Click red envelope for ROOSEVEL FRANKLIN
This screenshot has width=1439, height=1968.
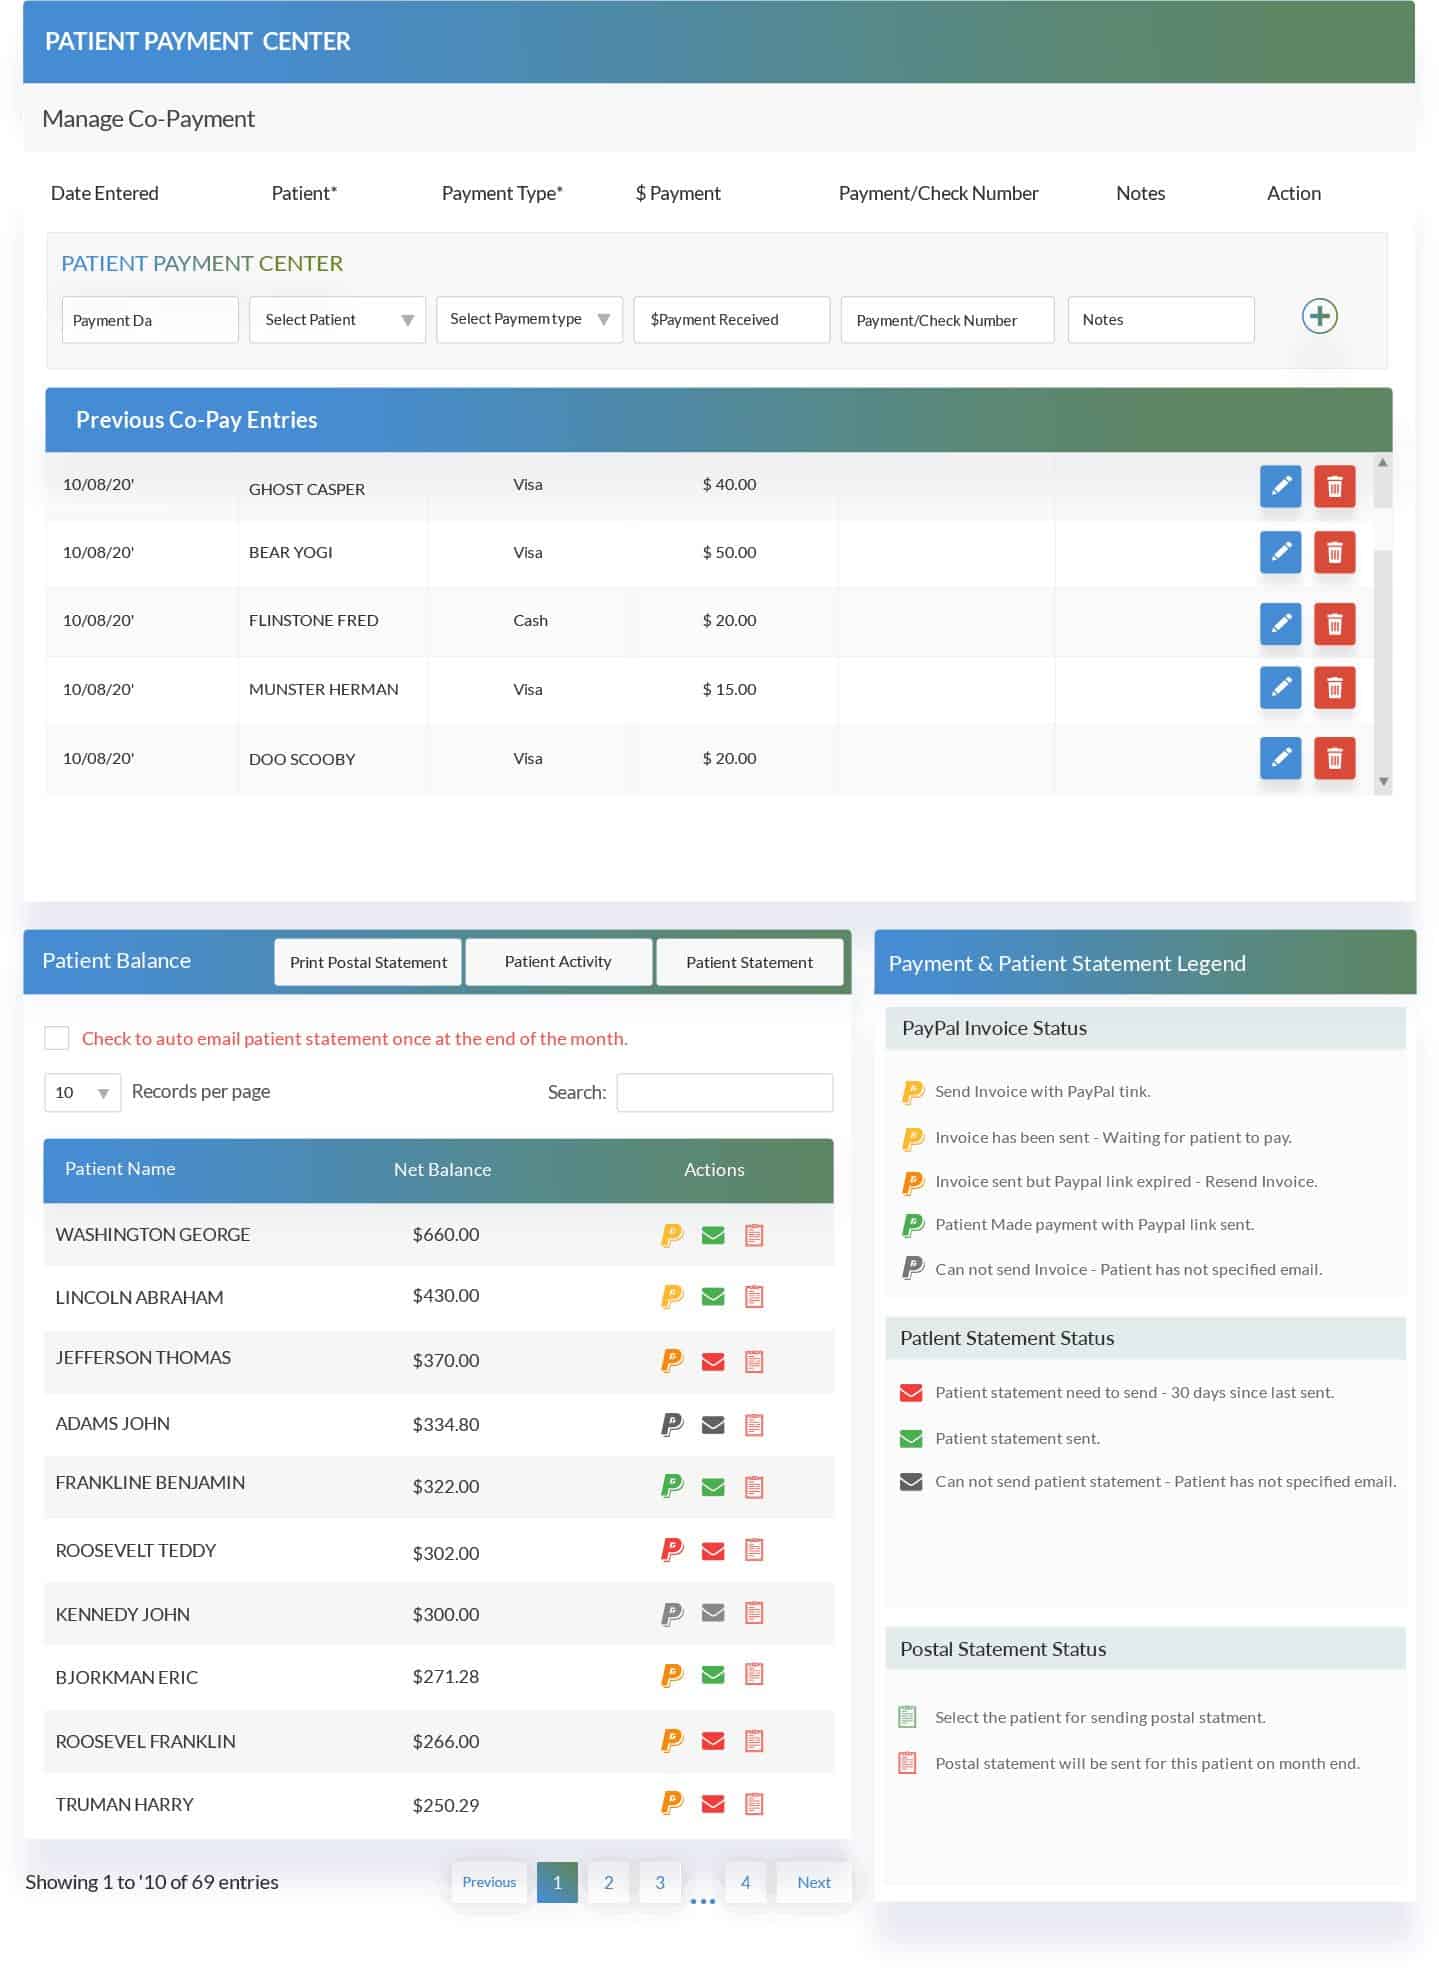(713, 1741)
